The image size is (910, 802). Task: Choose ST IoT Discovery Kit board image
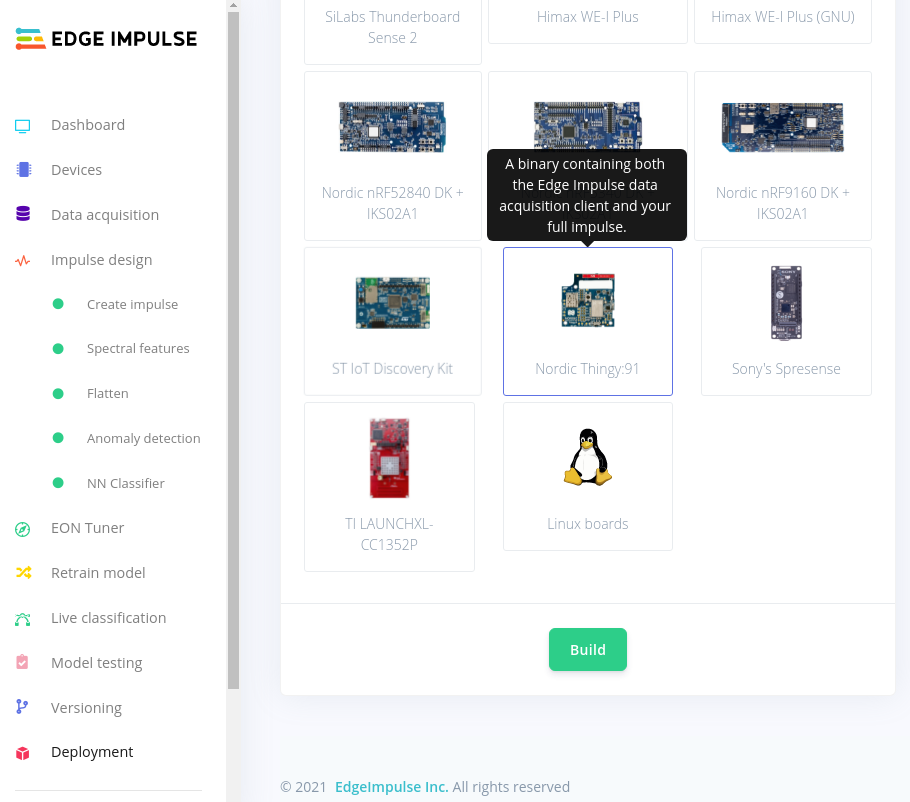[392, 303]
